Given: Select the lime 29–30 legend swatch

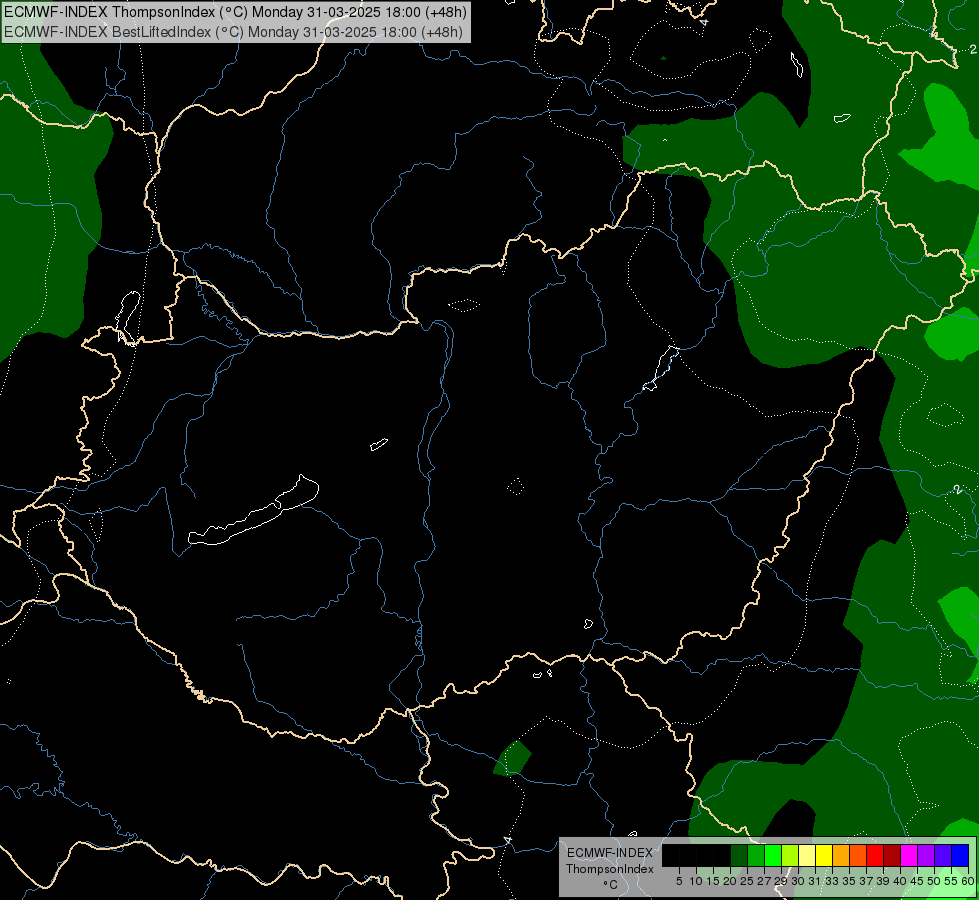Looking at the screenshot, I should (790, 855).
